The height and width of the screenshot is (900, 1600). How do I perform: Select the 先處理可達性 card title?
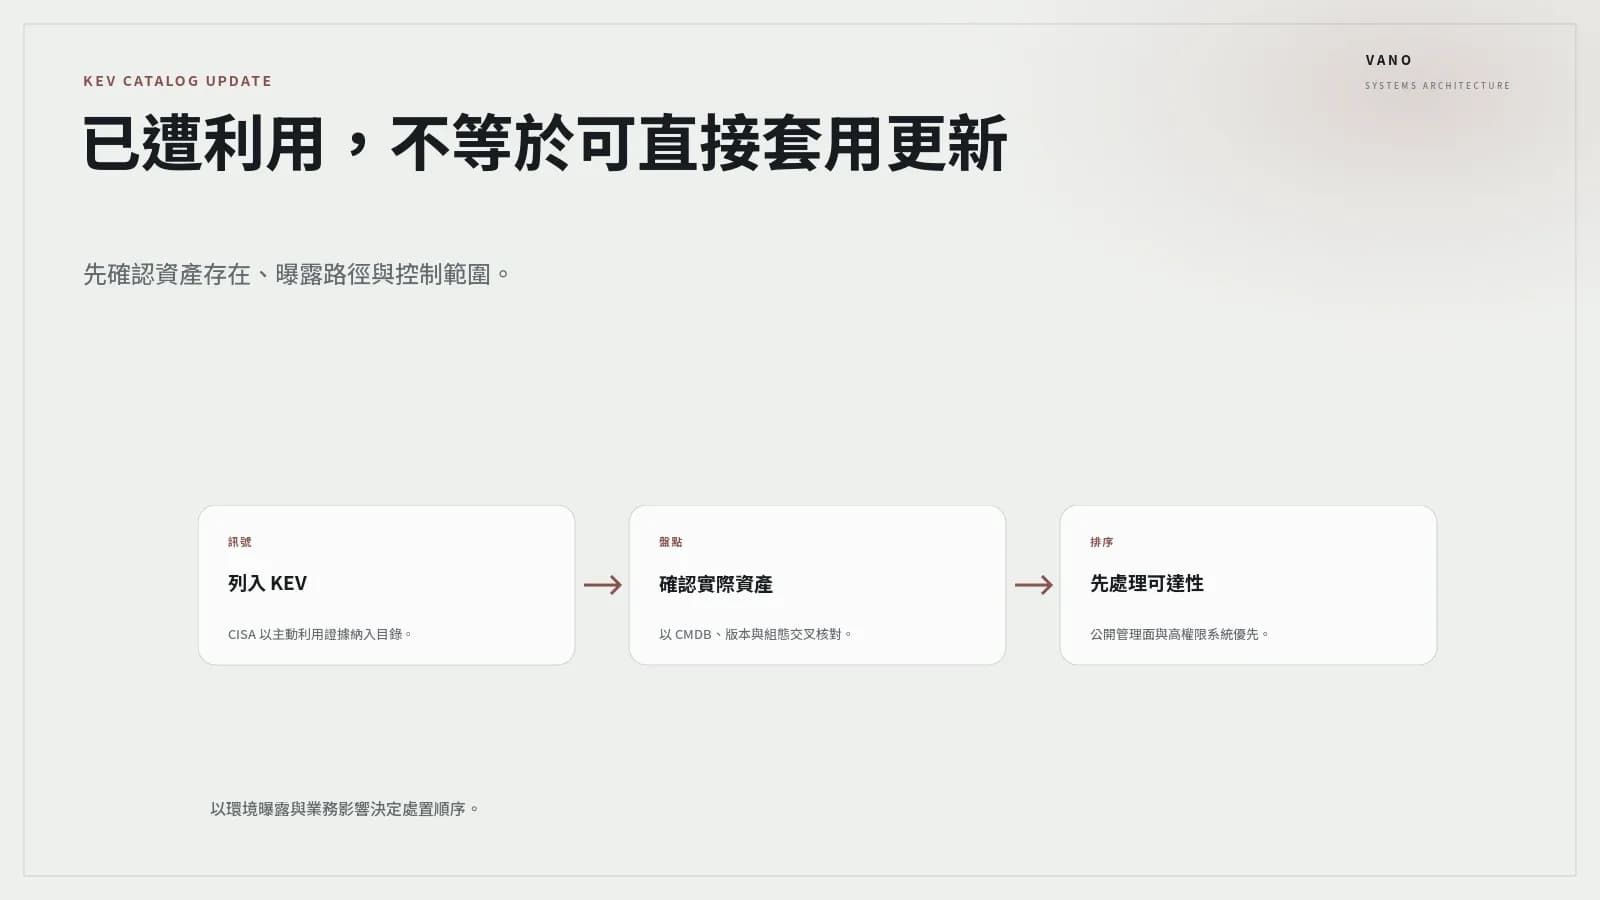click(x=1147, y=583)
